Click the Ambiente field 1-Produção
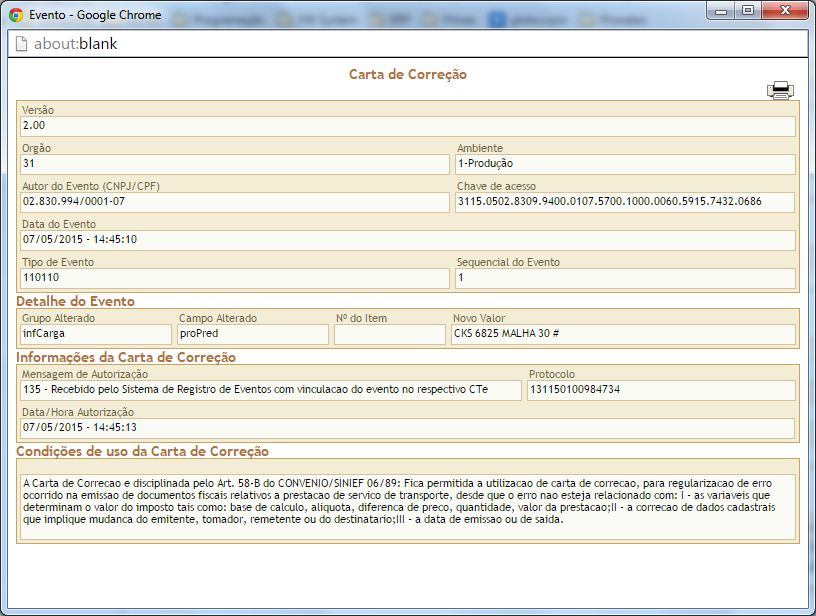Viewport: 816px width, 616px height. pyautogui.click(x=625, y=164)
